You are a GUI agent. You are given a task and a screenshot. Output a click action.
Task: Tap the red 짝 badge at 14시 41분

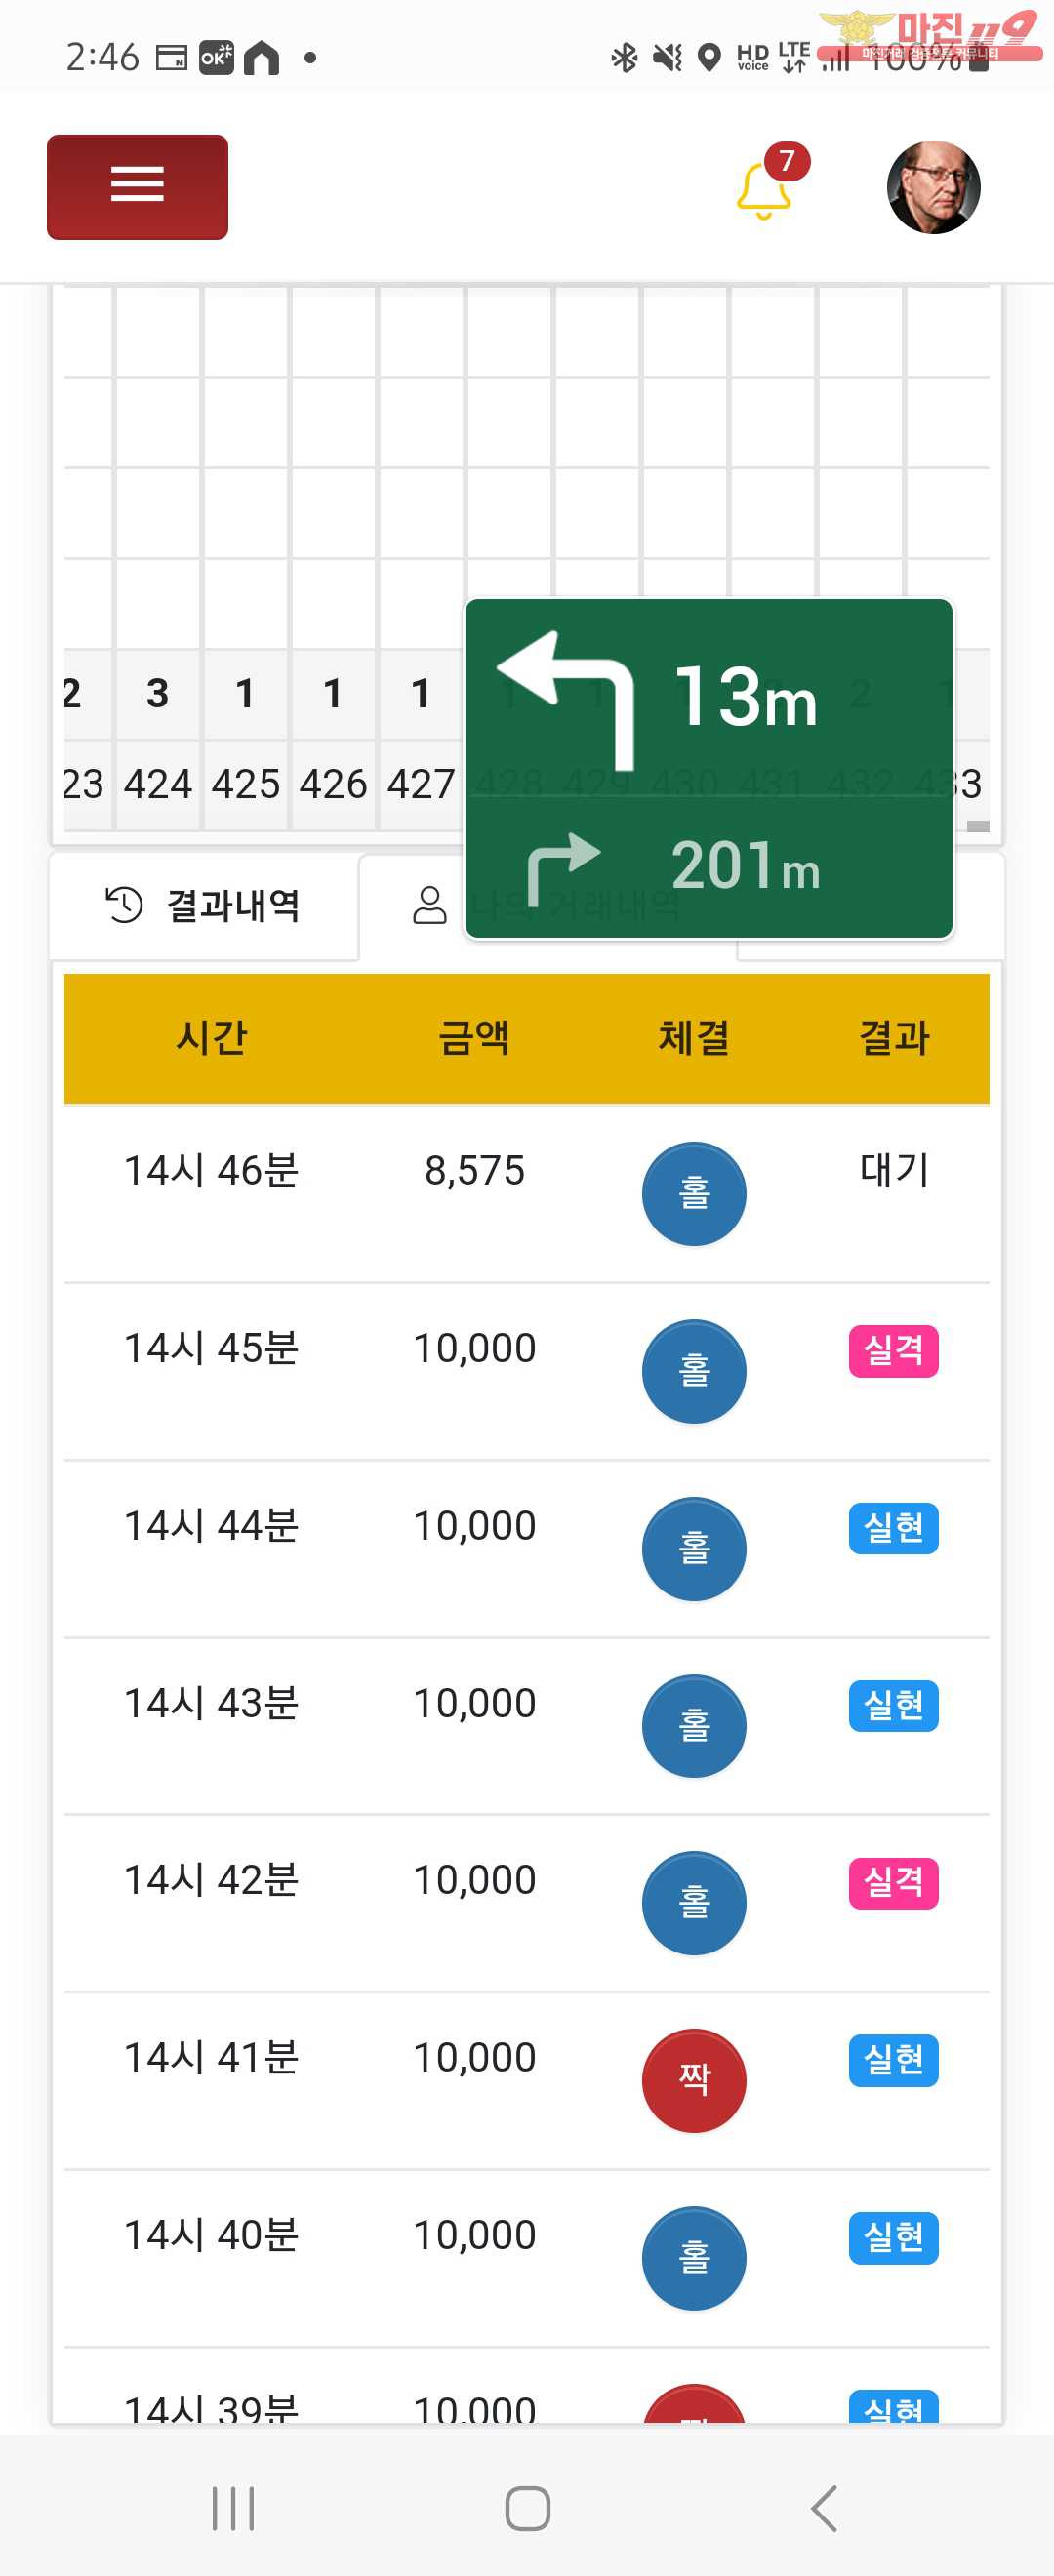click(x=693, y=2080)
